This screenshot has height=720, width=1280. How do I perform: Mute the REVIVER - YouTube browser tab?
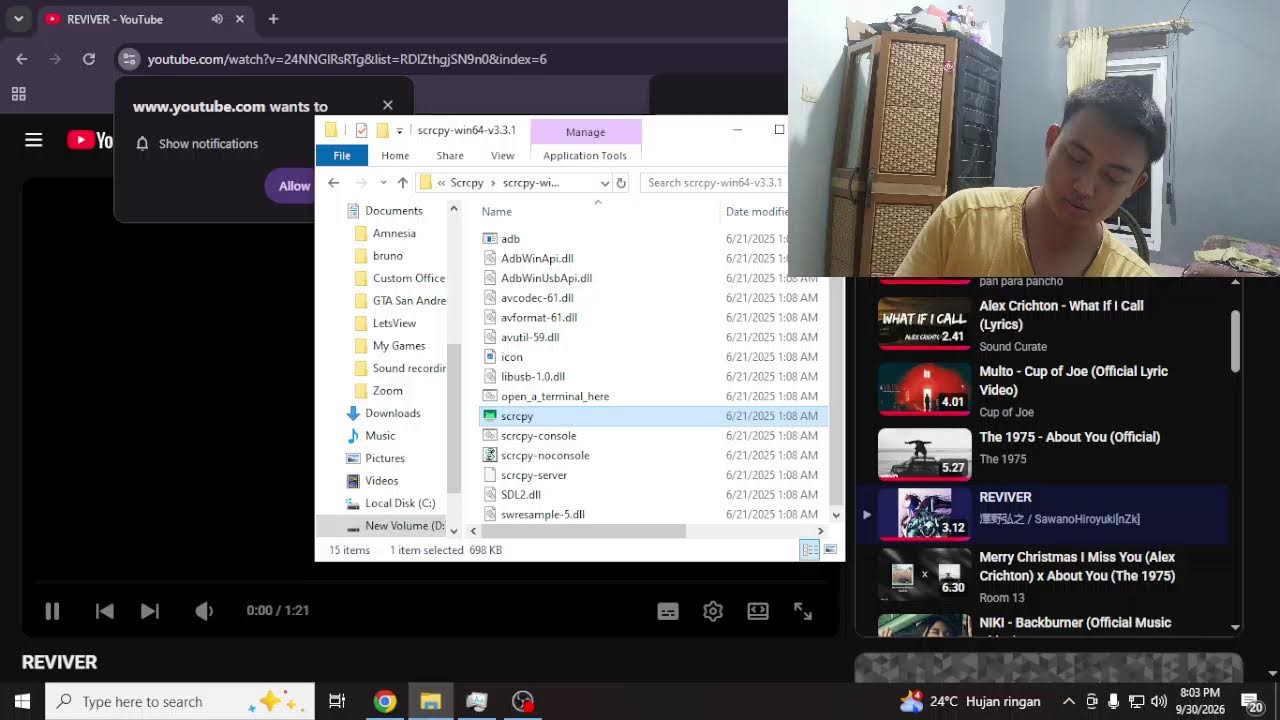[217, 19]
